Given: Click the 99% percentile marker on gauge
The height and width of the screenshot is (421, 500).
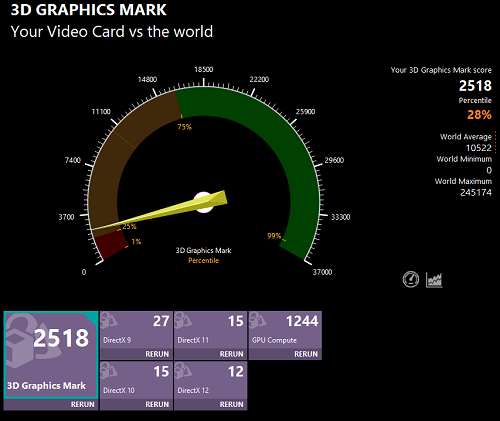Looking at the screenshot, I should click(274, 236).
